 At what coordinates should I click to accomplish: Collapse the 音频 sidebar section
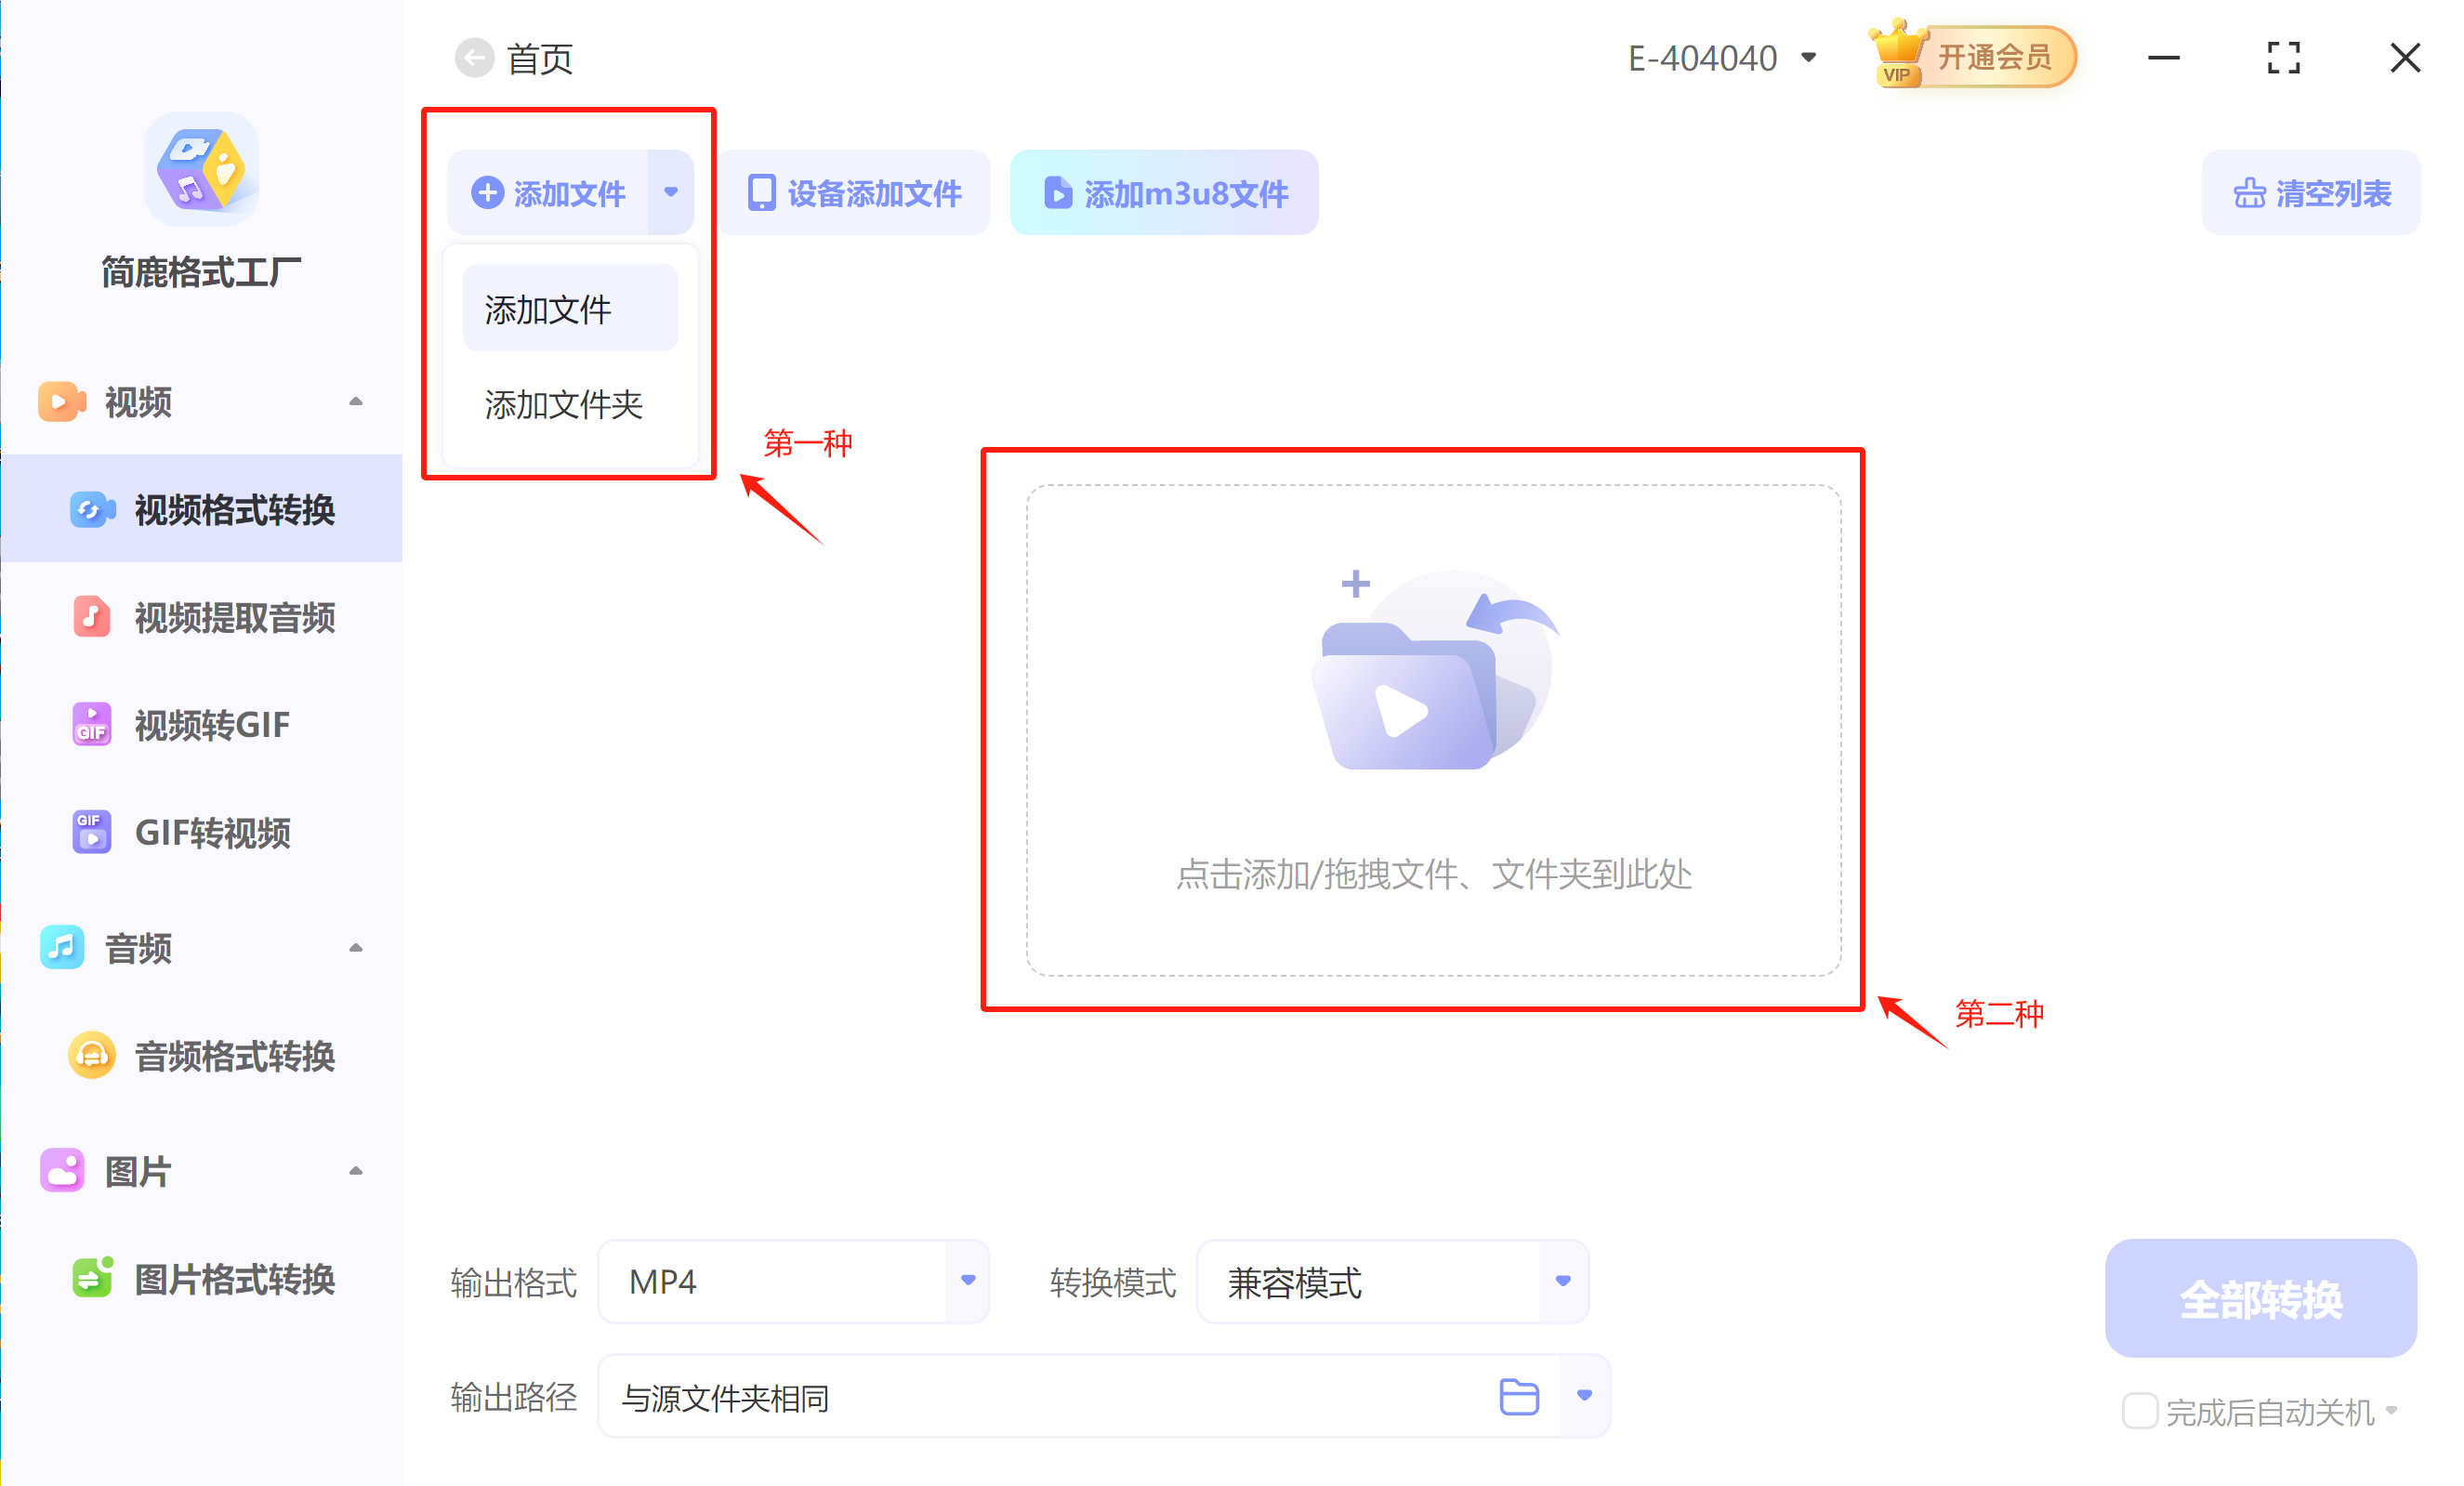point(355,948)
